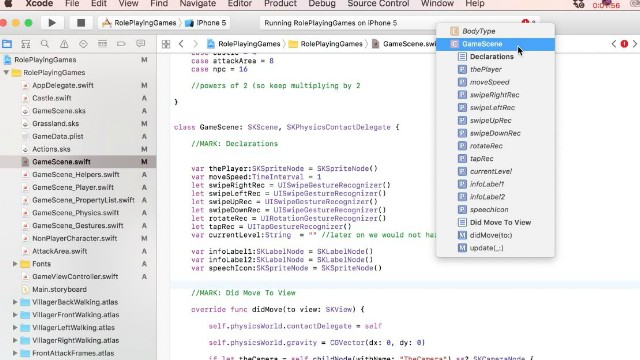Image resolution: width=640 pixels, height=360 pixels.
Task: Jump to swipeDownRec property
Action: tap(495, 133)
